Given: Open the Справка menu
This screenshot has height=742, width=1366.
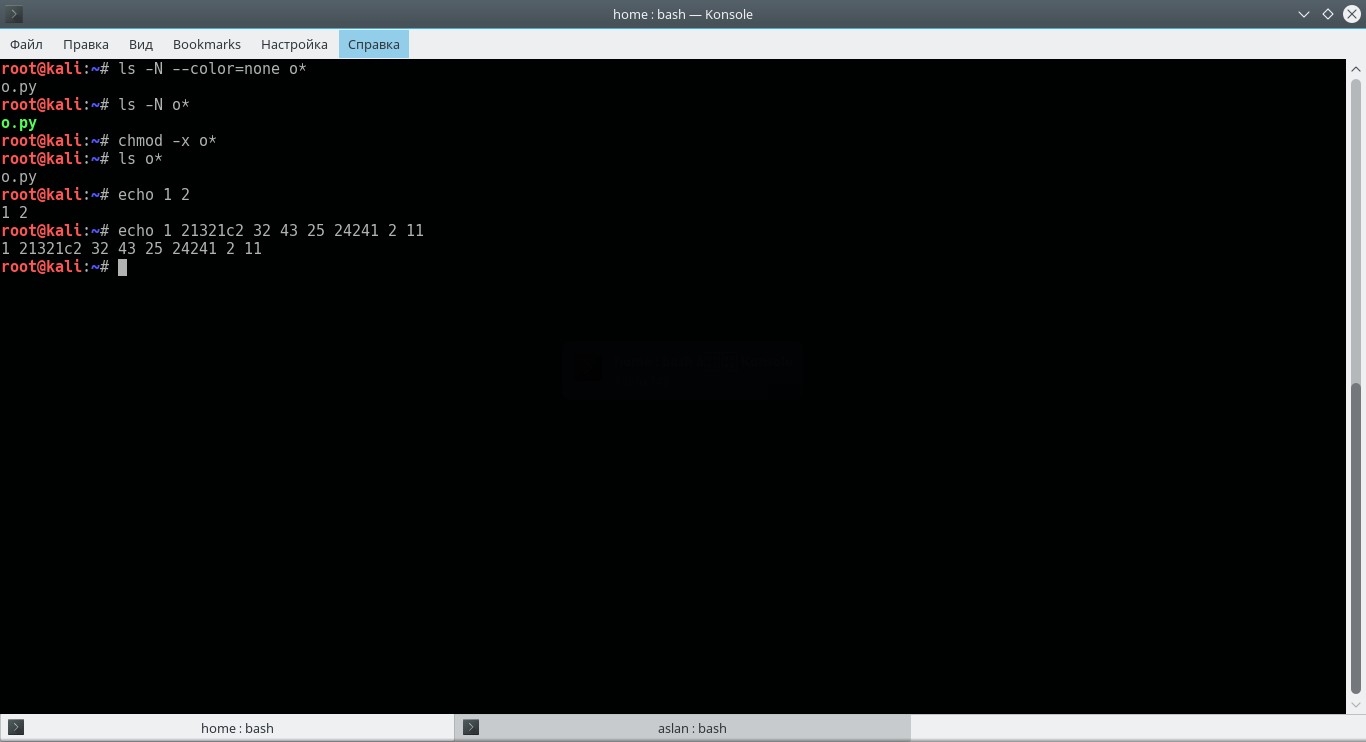Looking at the screenshot, I should (374, 44).
